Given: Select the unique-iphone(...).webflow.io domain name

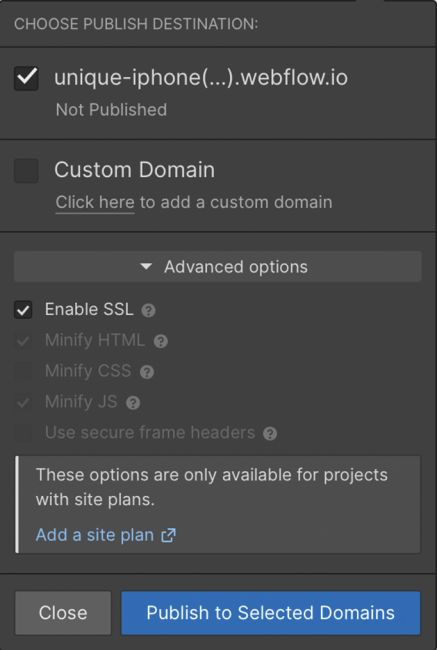Looking at the screenshot, I should (201, 78).
